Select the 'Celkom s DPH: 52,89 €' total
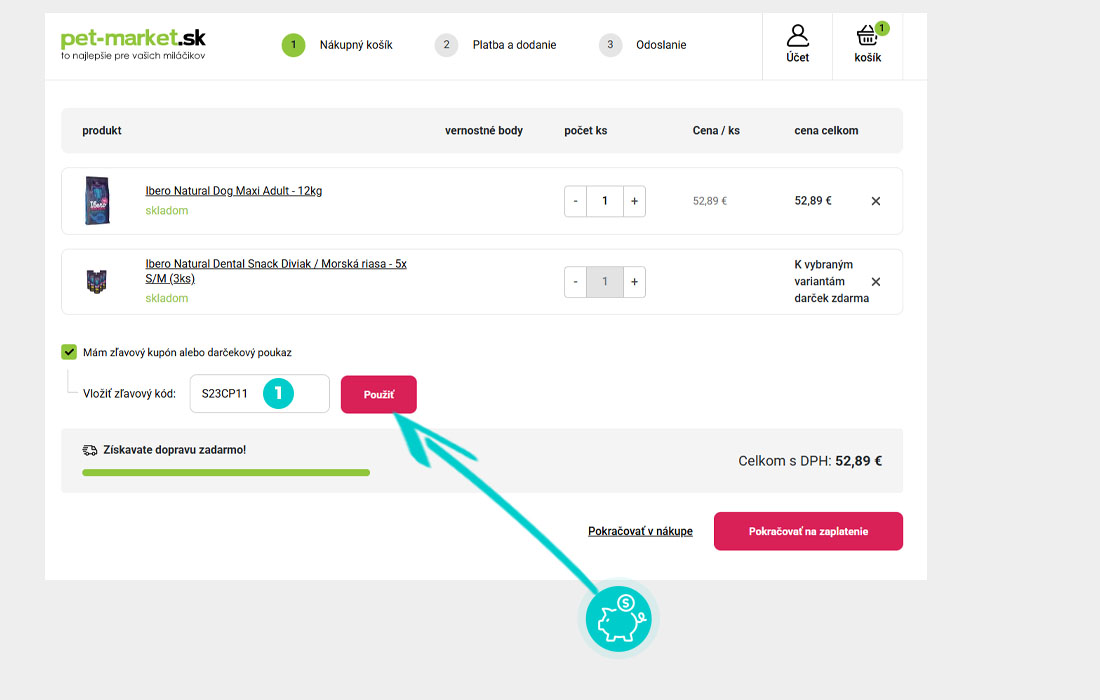Screen dimensions: 1100x700 point(810,461)
